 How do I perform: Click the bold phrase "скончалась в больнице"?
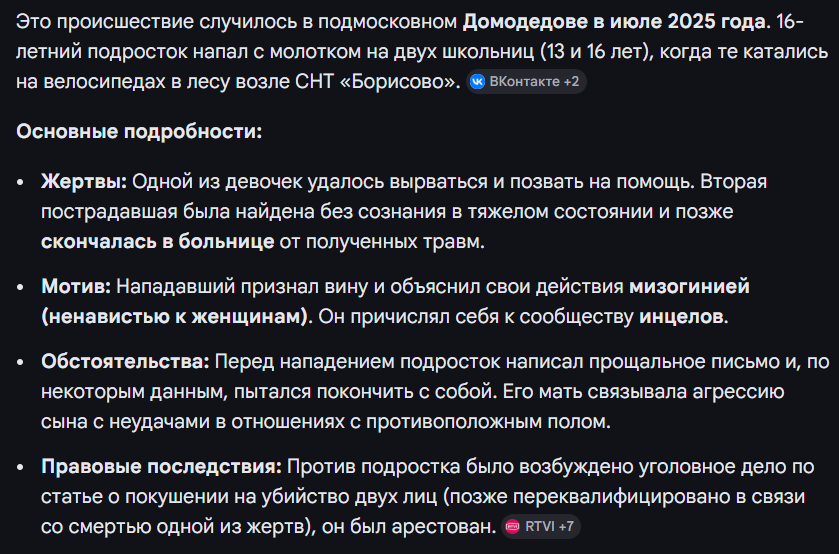point(158,242)
